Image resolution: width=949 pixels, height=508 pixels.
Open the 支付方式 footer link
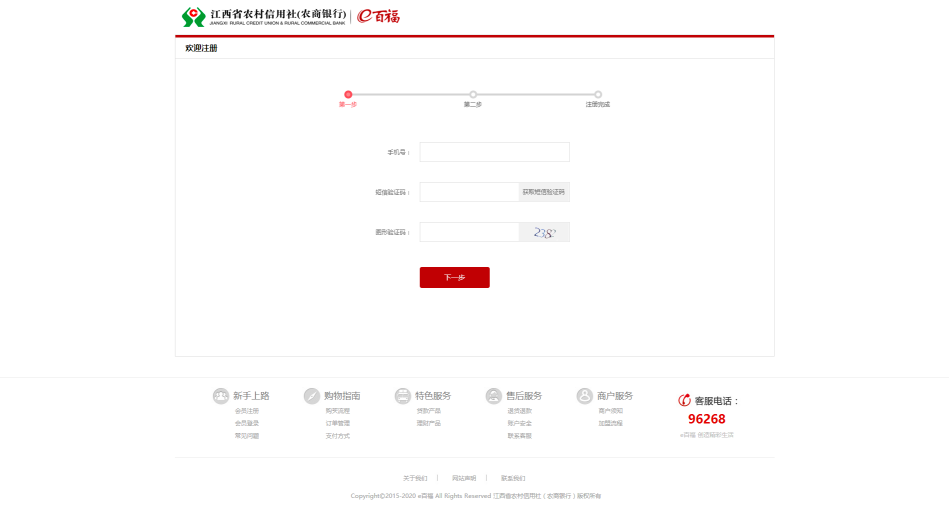pyautogui.click(x=338, y=436)
